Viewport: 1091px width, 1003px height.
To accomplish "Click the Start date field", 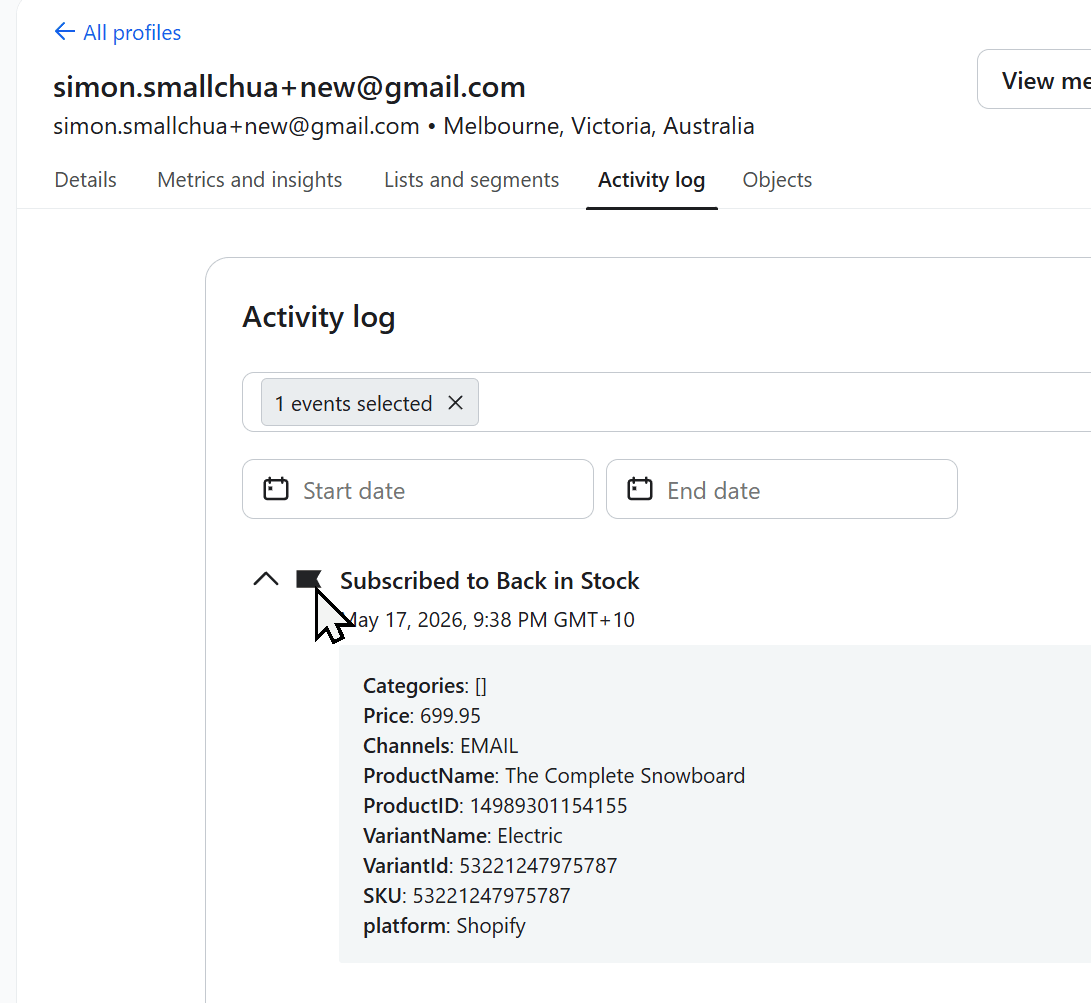I will point(417,489).
